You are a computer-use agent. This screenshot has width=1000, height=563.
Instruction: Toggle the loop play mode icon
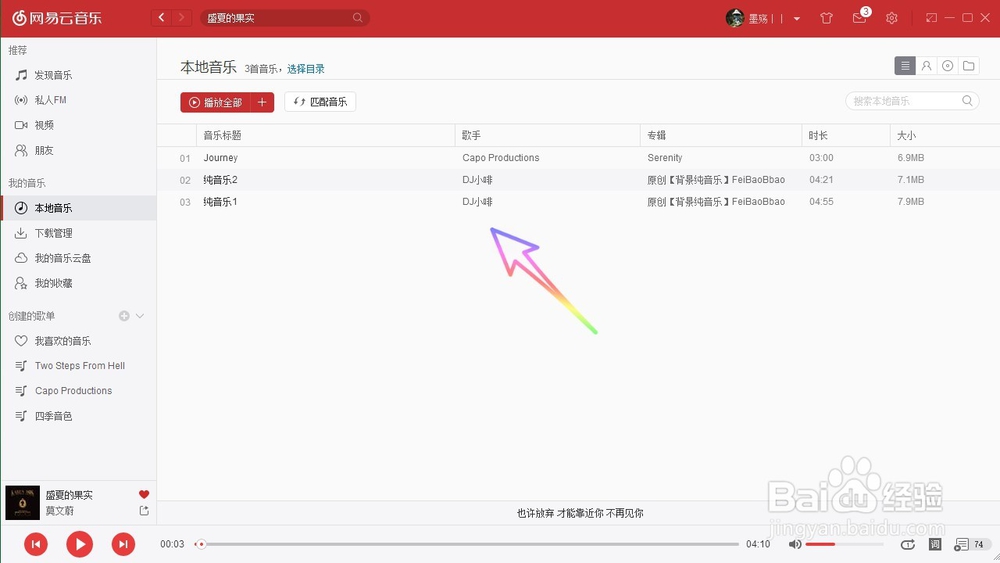click(x=908, y=544)
